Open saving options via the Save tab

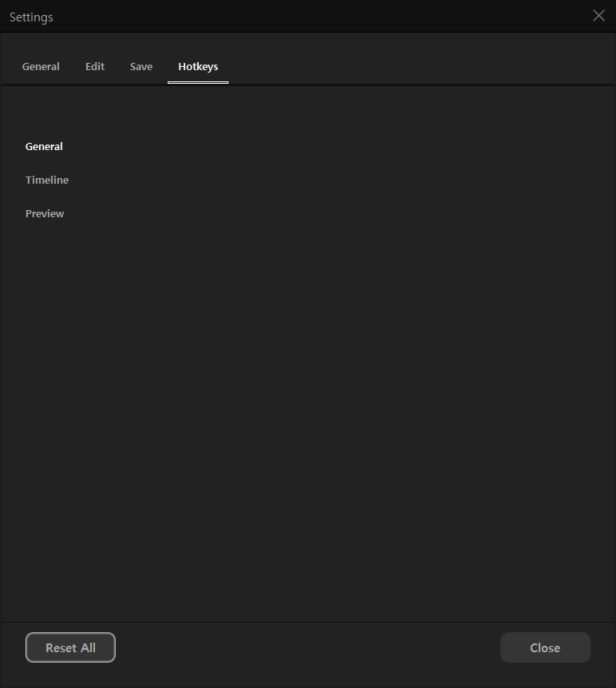[x=141, y=67]
